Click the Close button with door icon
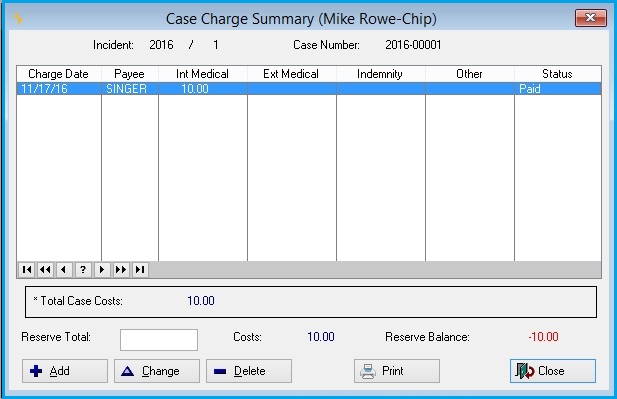Viewport: 617px width, 399px height. 553,371
